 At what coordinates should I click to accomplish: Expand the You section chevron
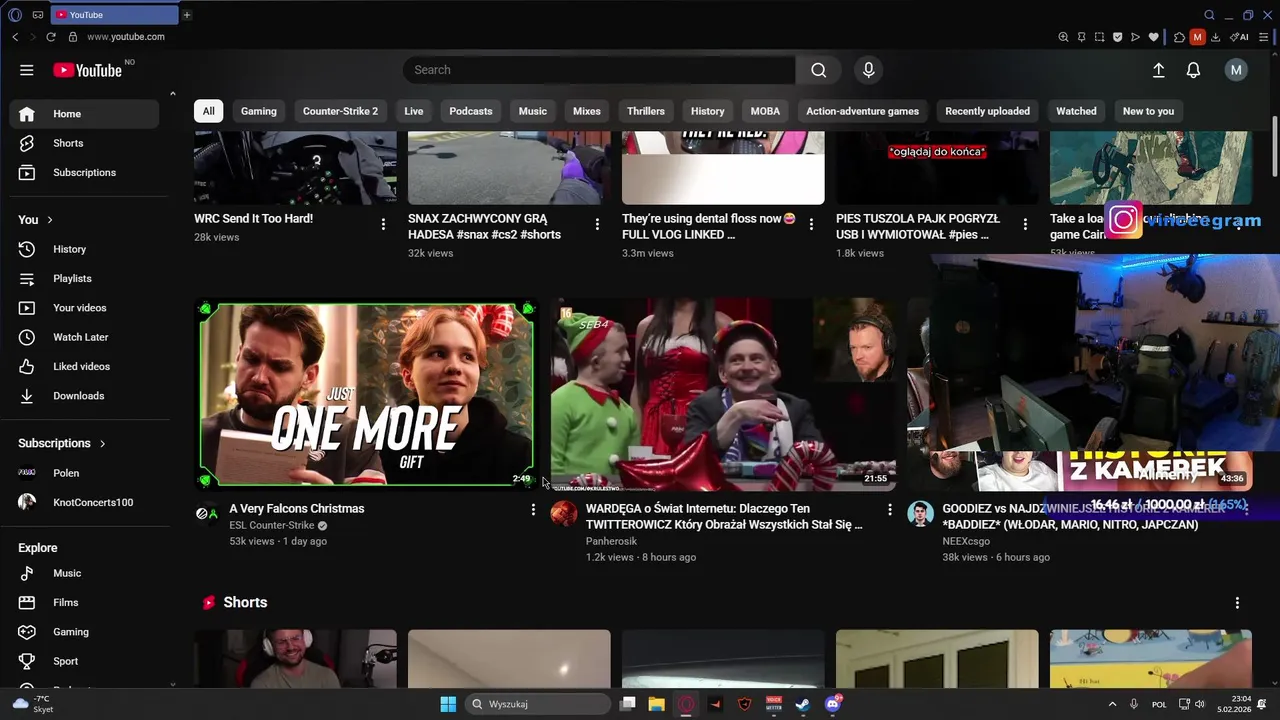tap(49, 220)
